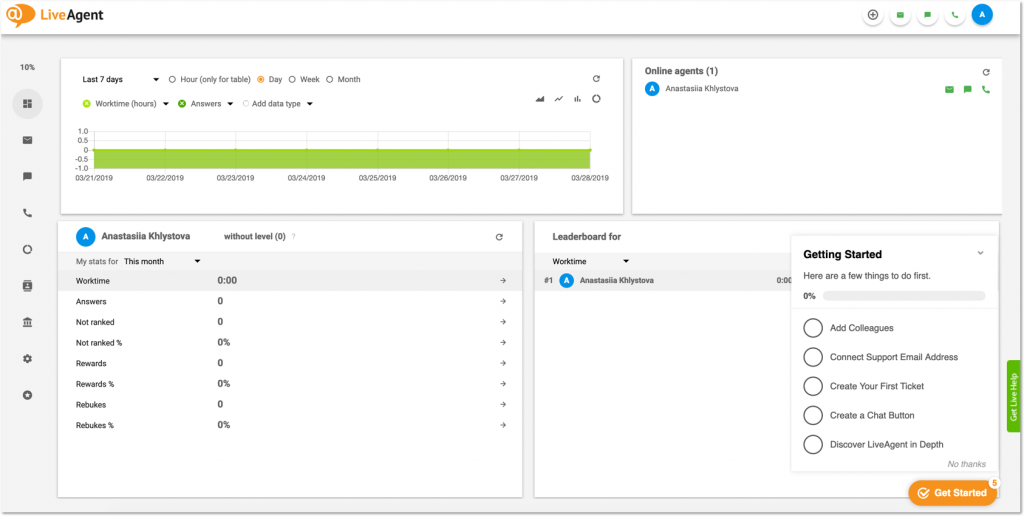This screenshot has height=516, width=1024.
Task: Switch to bar chart view
Action: coord(577,99)
